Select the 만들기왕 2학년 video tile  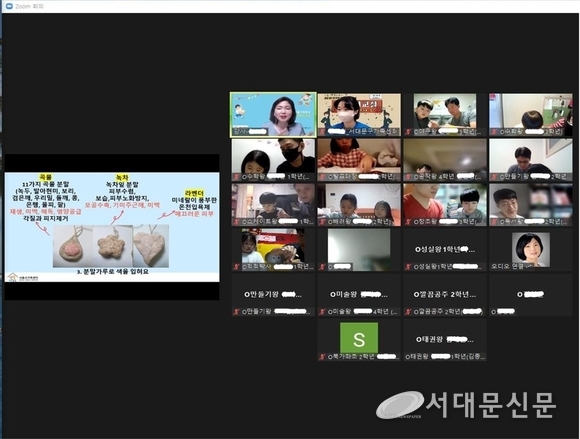pyautogui.click(x=530, y=160)
